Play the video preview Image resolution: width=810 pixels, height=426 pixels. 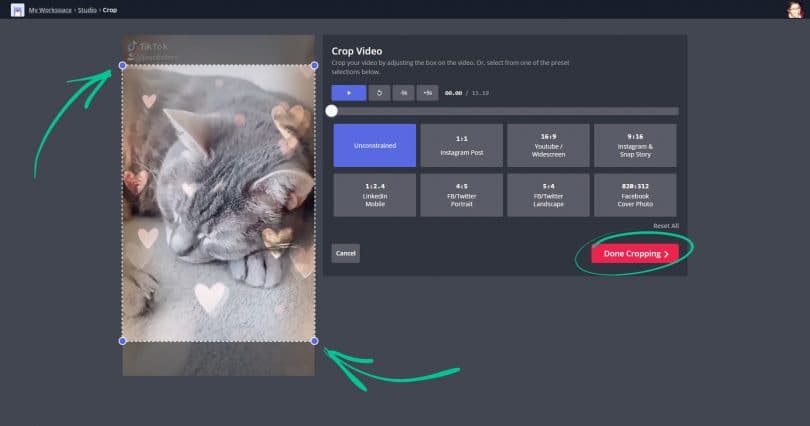(x=349, y=93)
